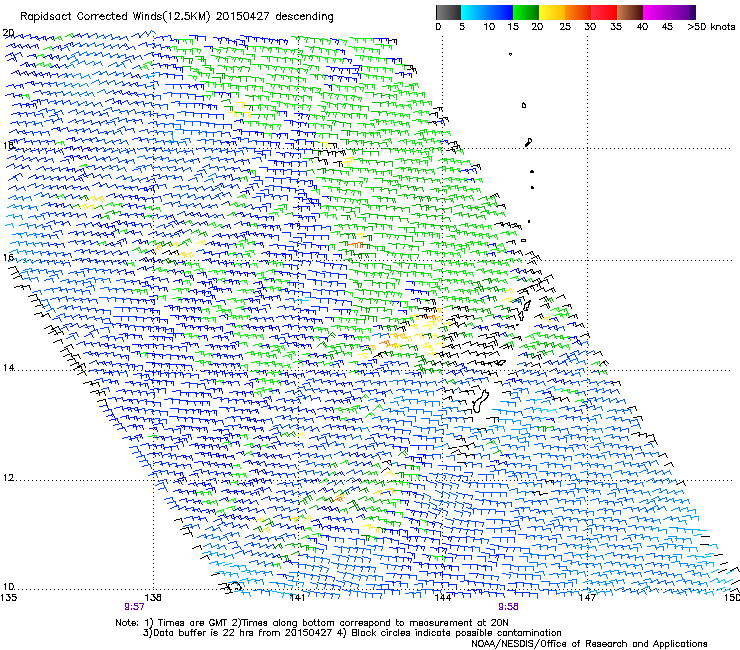Click the chart title 'Rapidscat Corrected Winds(12.5KM)'
This screenshot has height=650, width=740.
(x=115, y=17)
